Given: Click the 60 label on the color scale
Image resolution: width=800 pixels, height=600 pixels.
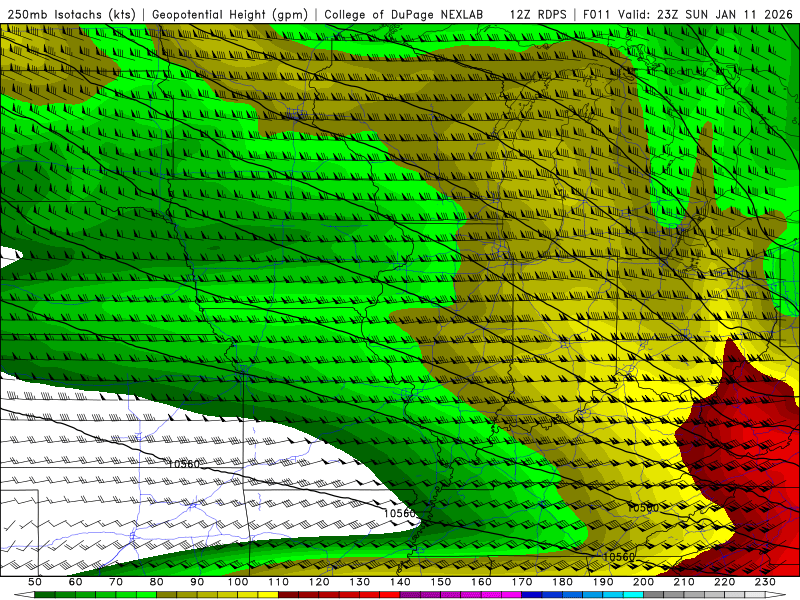Looking at the screenshot, I should coord(76,582).
